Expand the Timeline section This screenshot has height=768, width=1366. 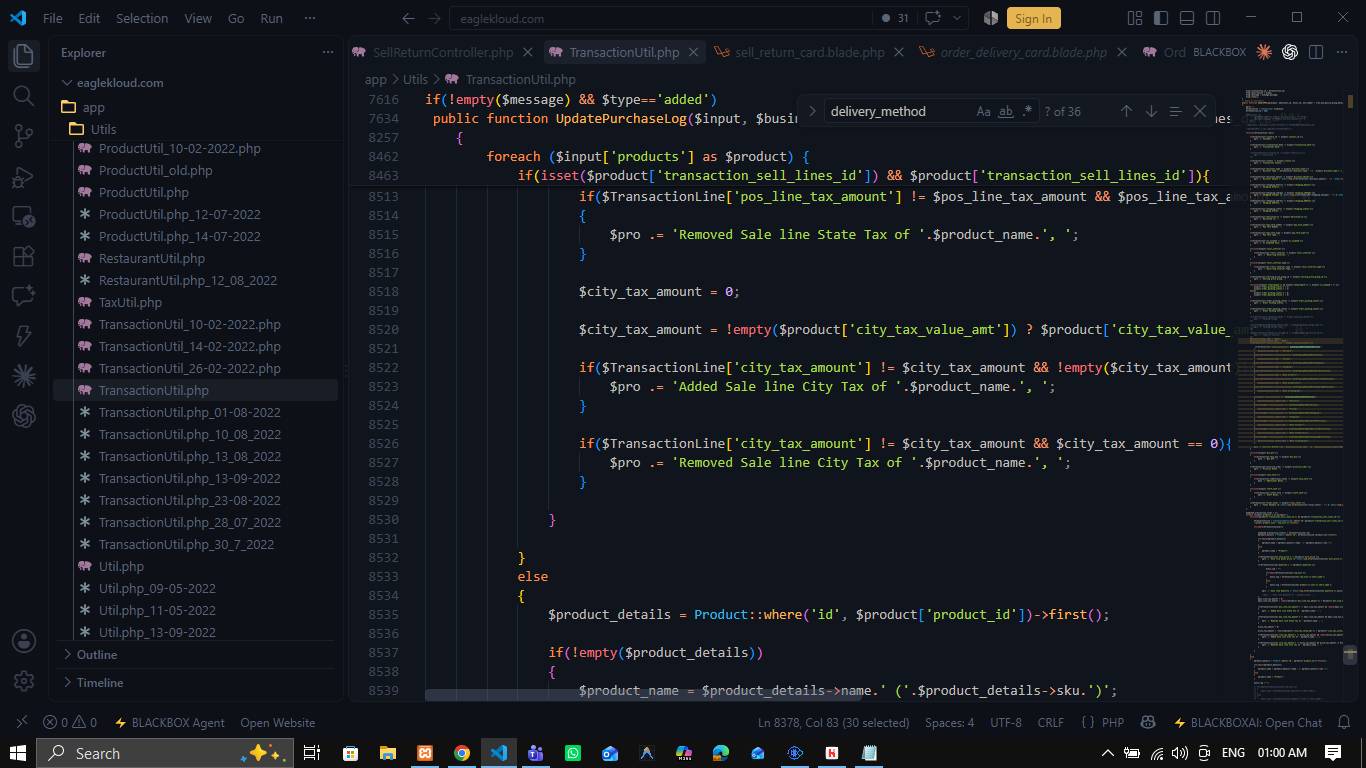100,682
